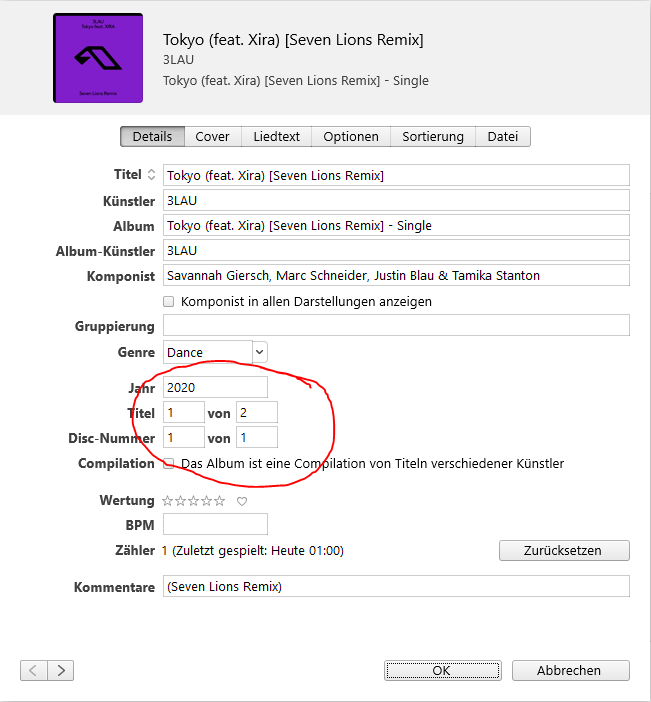
Task: Open the Sortierung tab
Action: [x=433, y=137]
